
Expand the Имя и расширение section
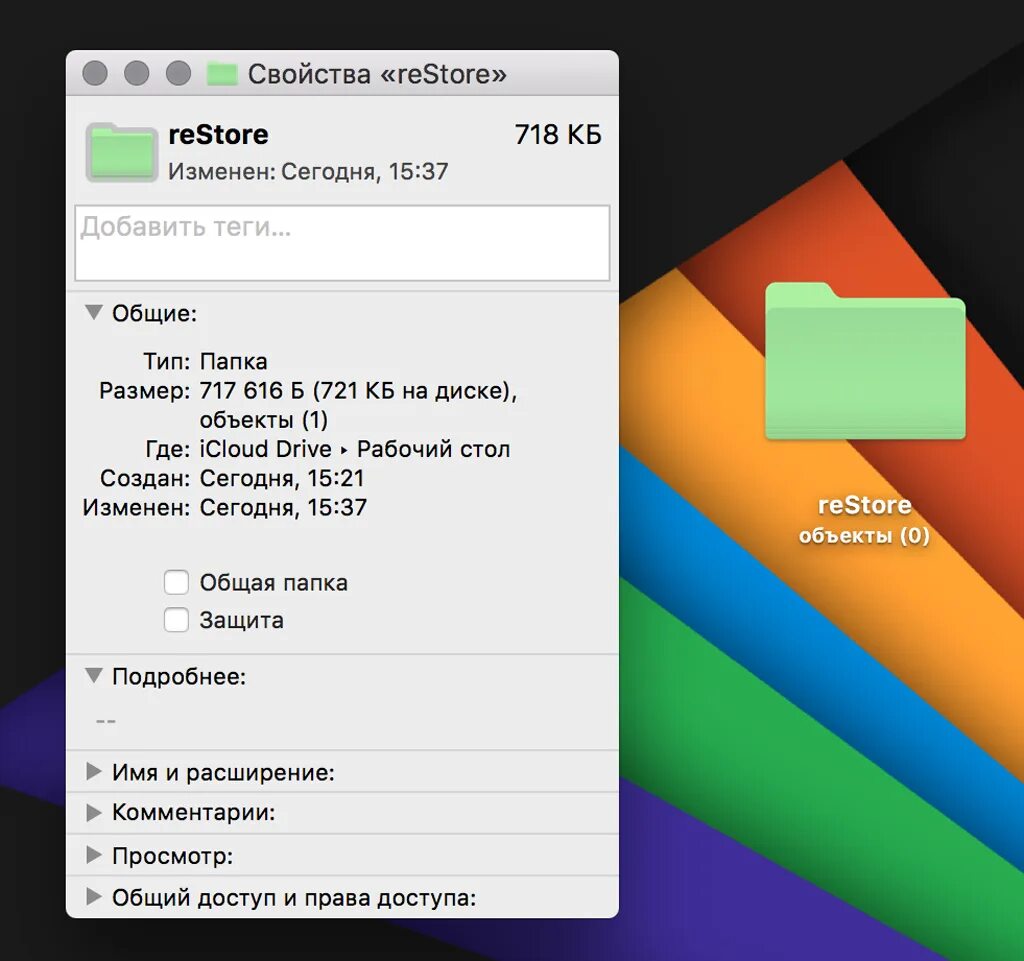pos(94,772)
